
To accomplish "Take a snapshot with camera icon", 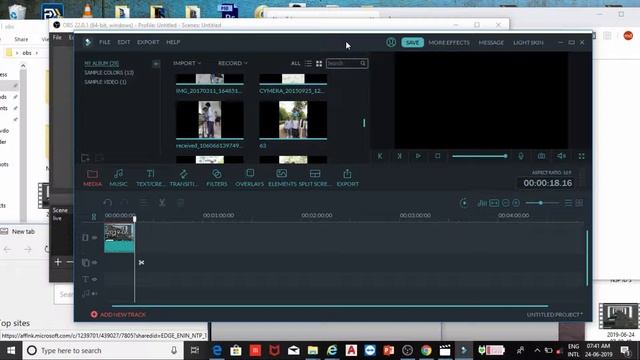I will [541, 156].
